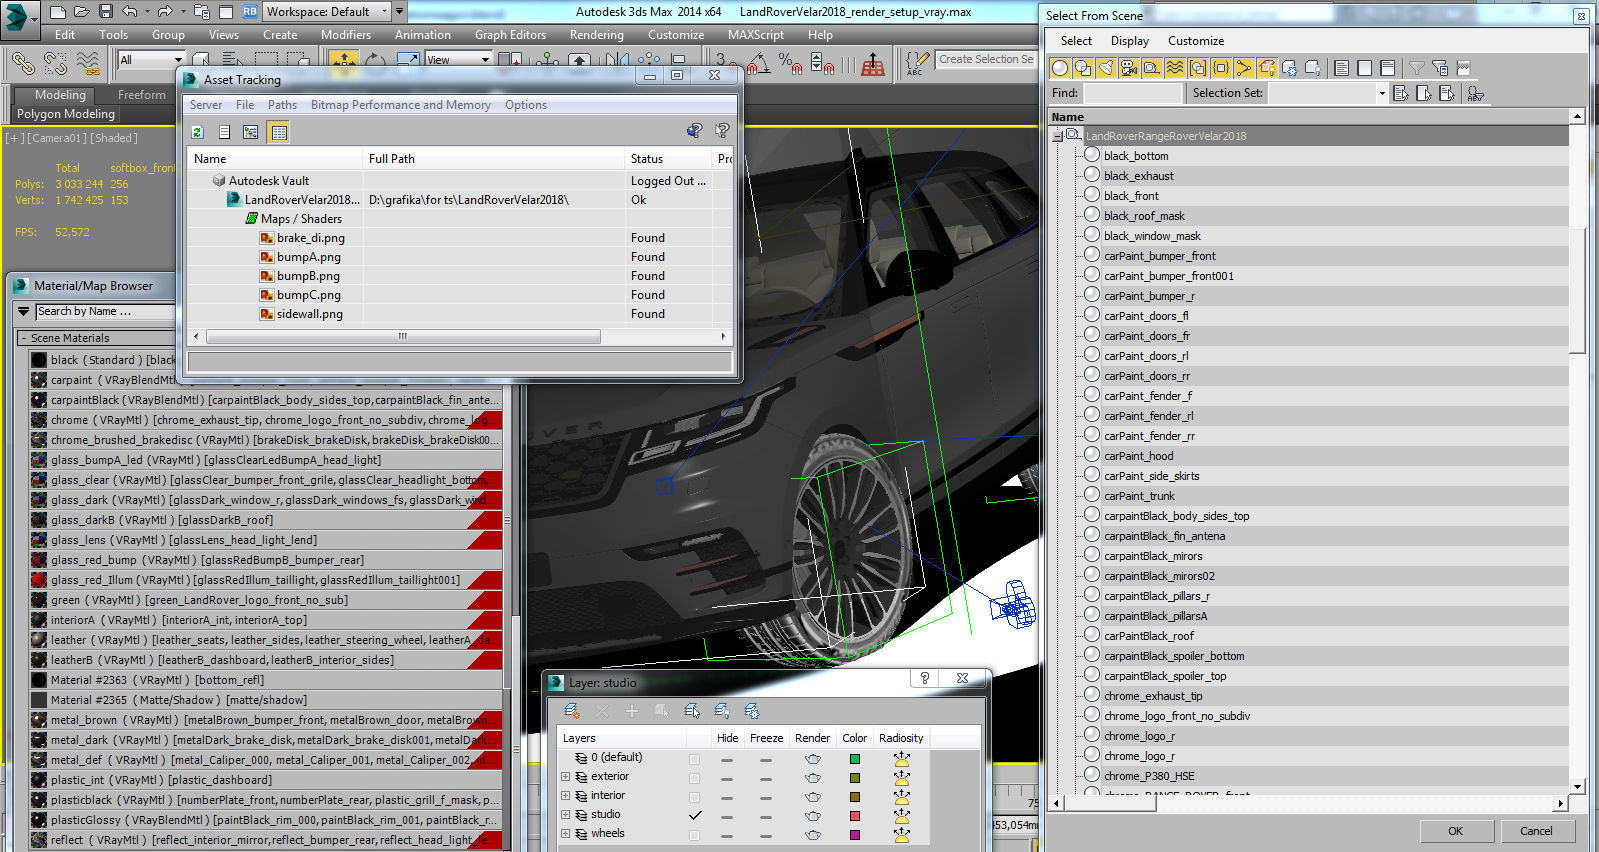Set 0 (default) layer as current checkbox

[694, 759]
